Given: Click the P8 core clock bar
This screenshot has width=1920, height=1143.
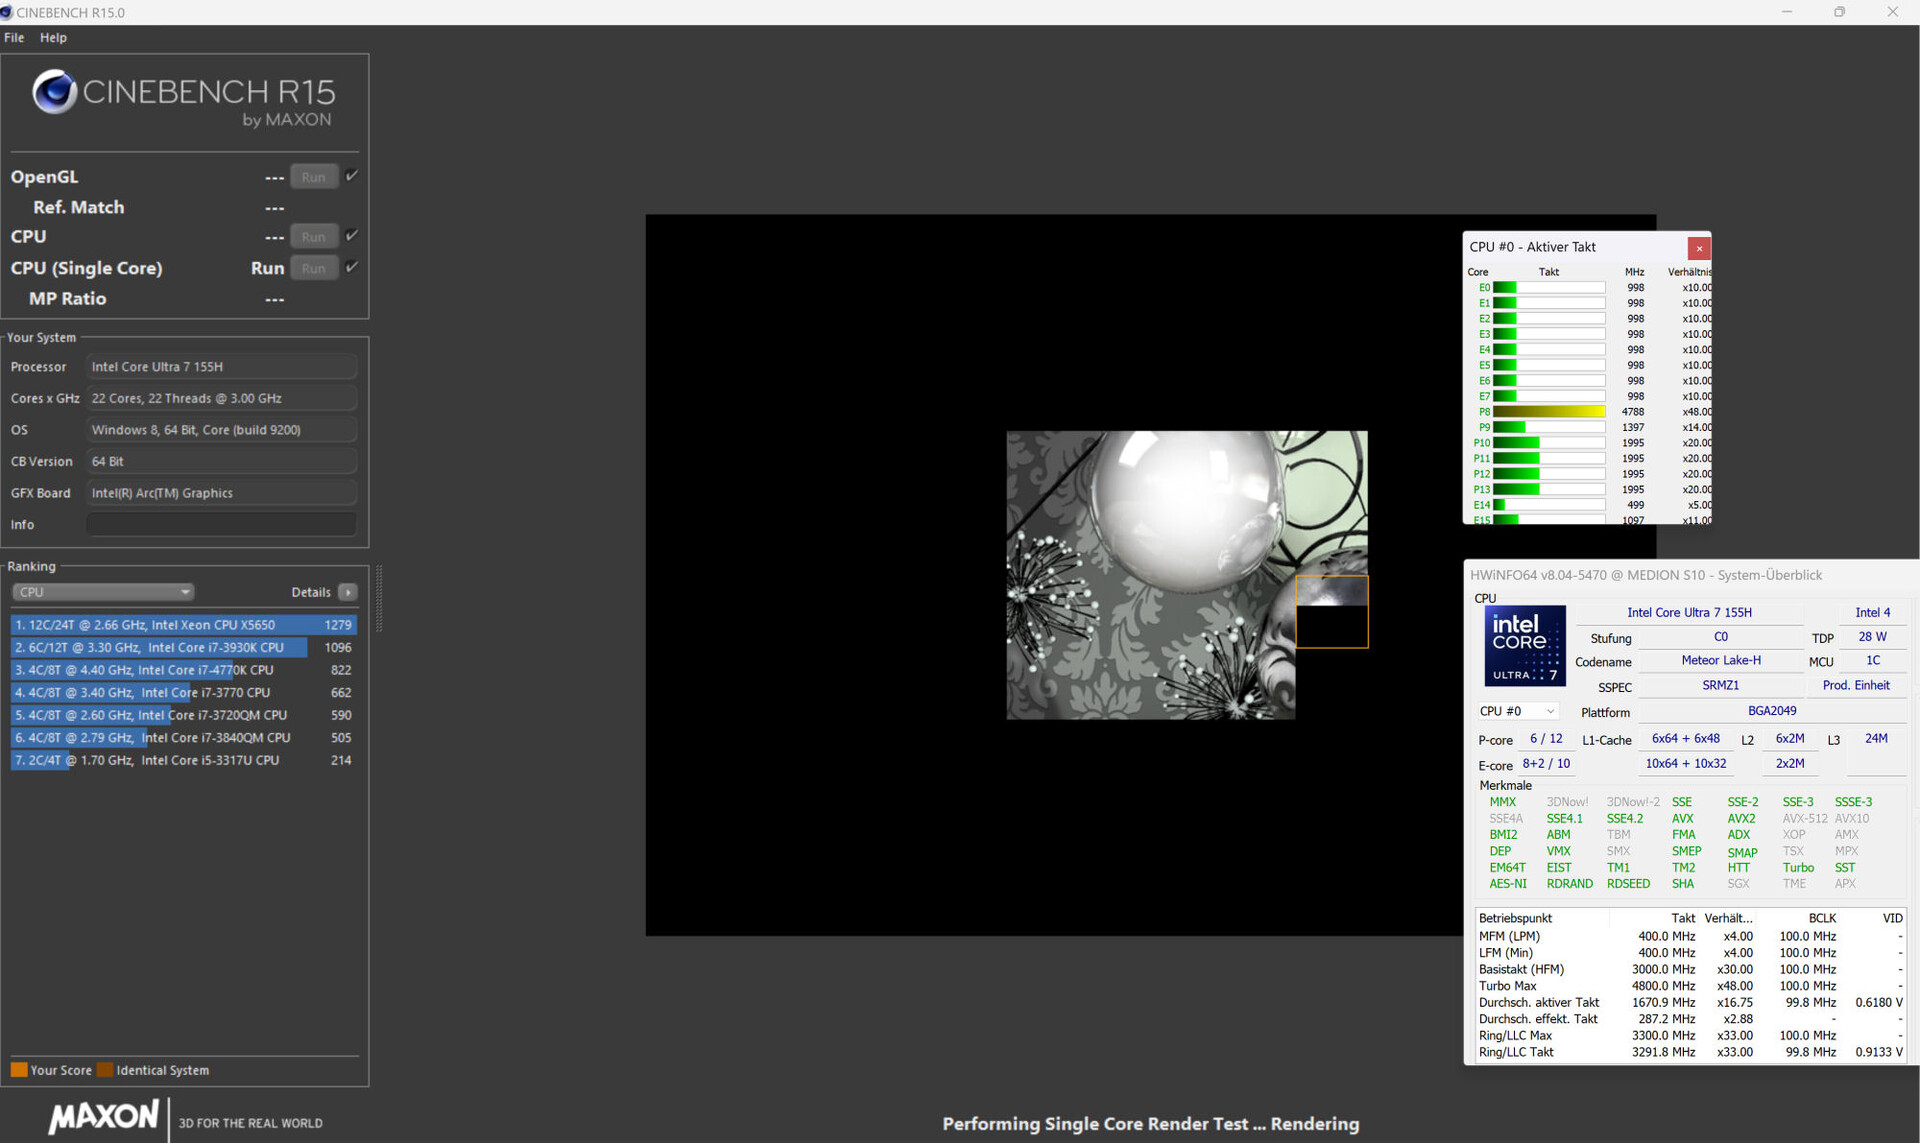Looking at the screenshot, I should pos(1548,411).
